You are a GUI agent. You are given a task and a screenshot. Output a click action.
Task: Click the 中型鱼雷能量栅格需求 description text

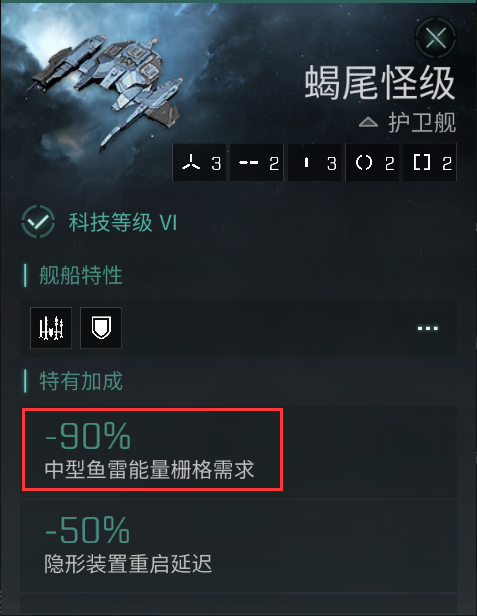click(x=149, y=469)
